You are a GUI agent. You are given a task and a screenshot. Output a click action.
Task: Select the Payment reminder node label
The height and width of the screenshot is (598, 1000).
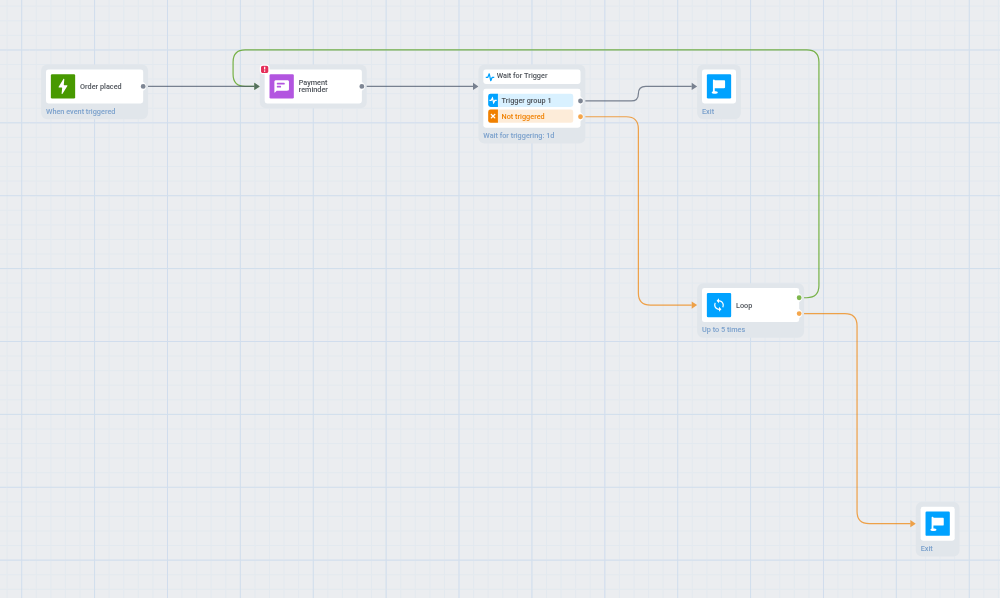(313, 86)
